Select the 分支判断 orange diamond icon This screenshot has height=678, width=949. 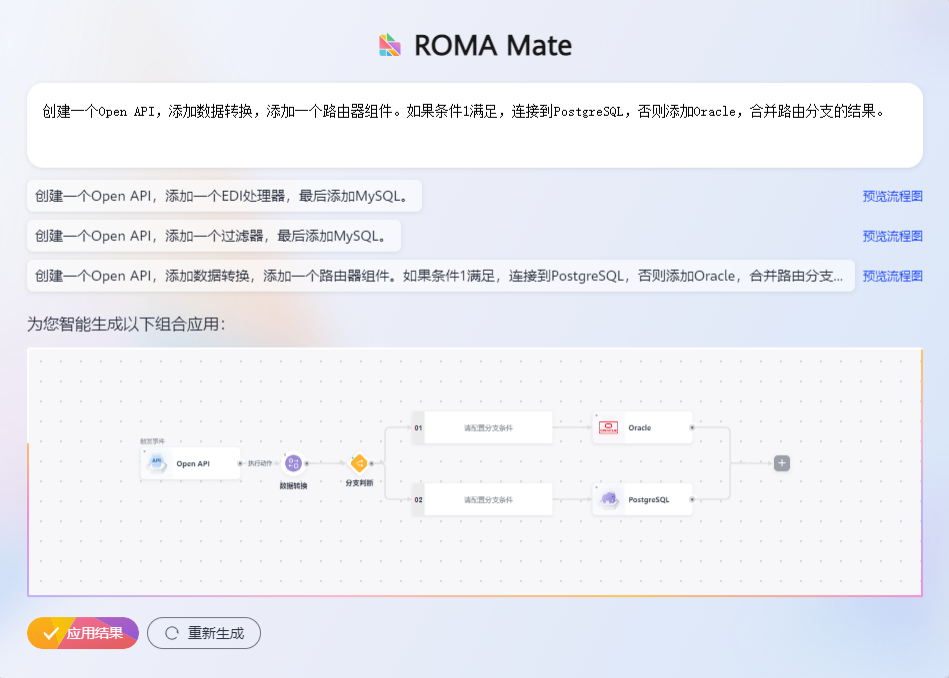pyautogui.click(x=359, y=464)
